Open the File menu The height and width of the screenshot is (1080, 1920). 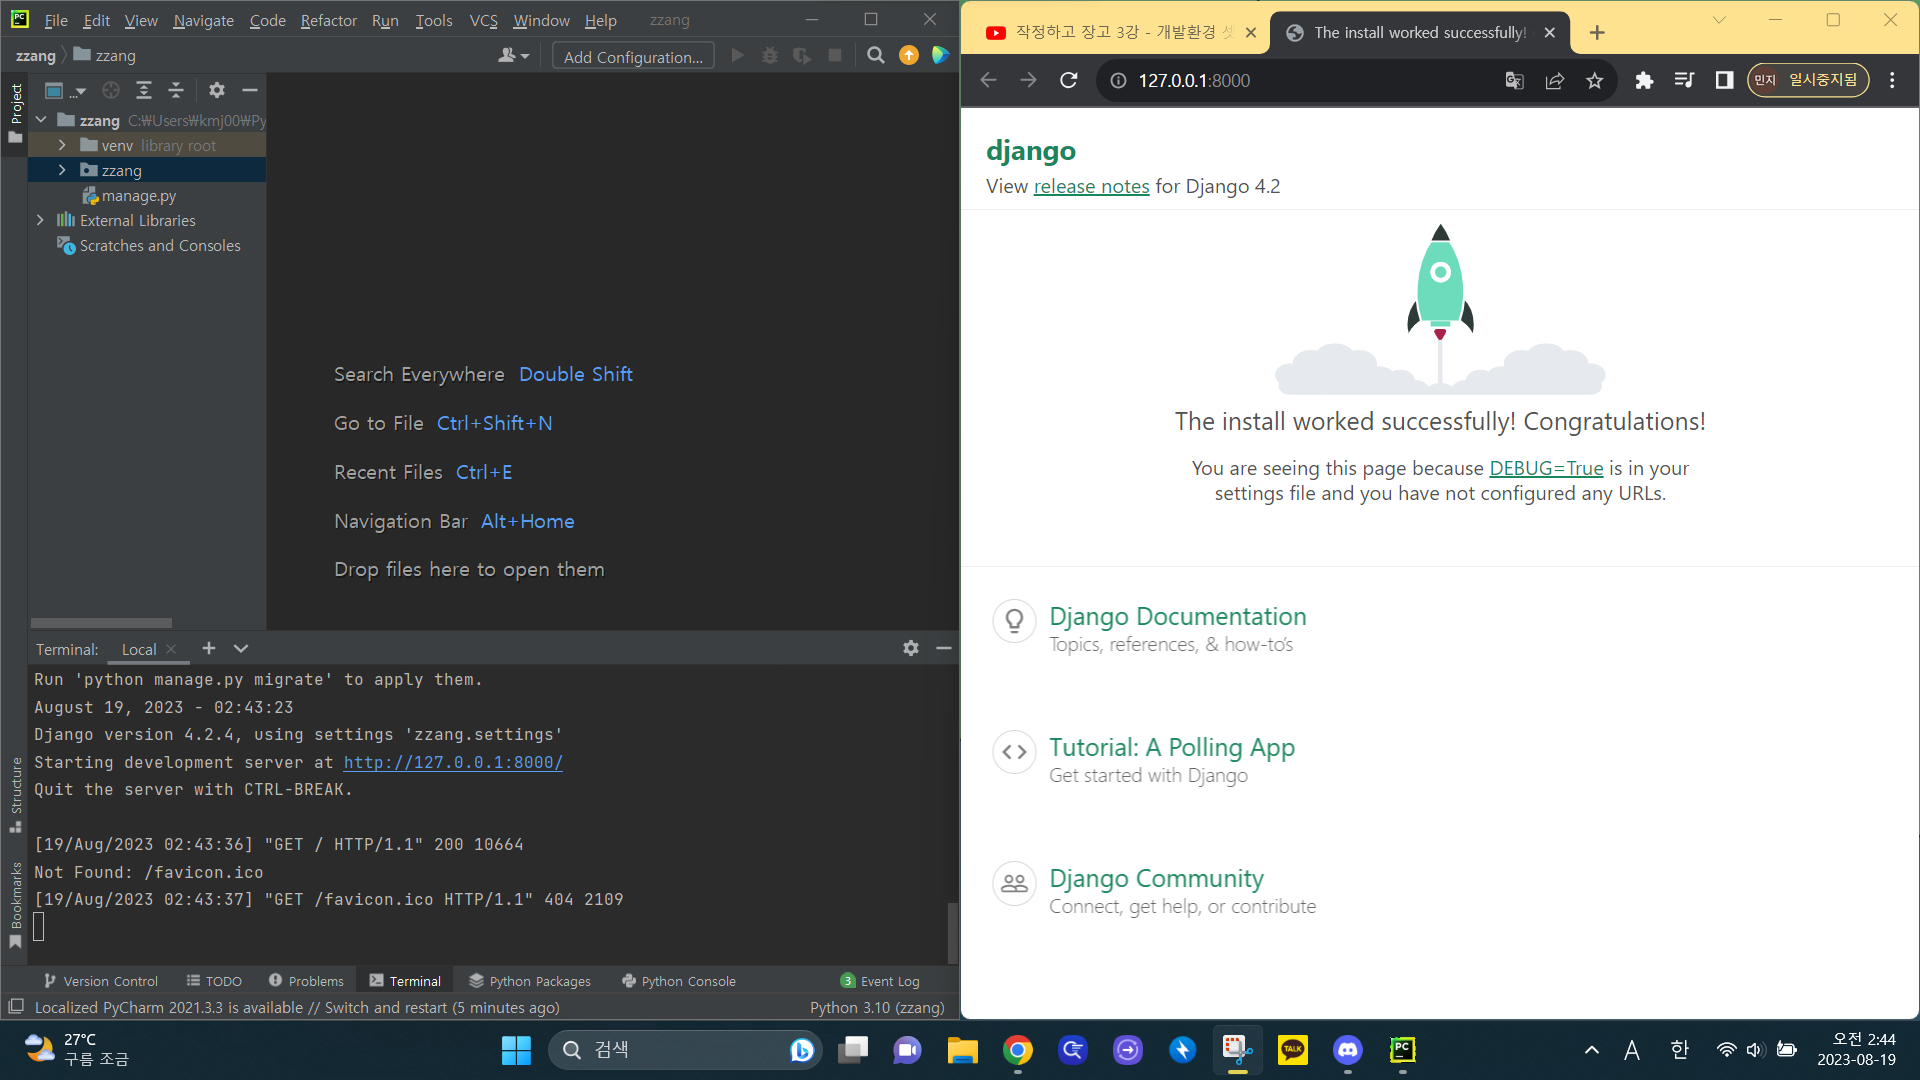(x=56, y=20)
